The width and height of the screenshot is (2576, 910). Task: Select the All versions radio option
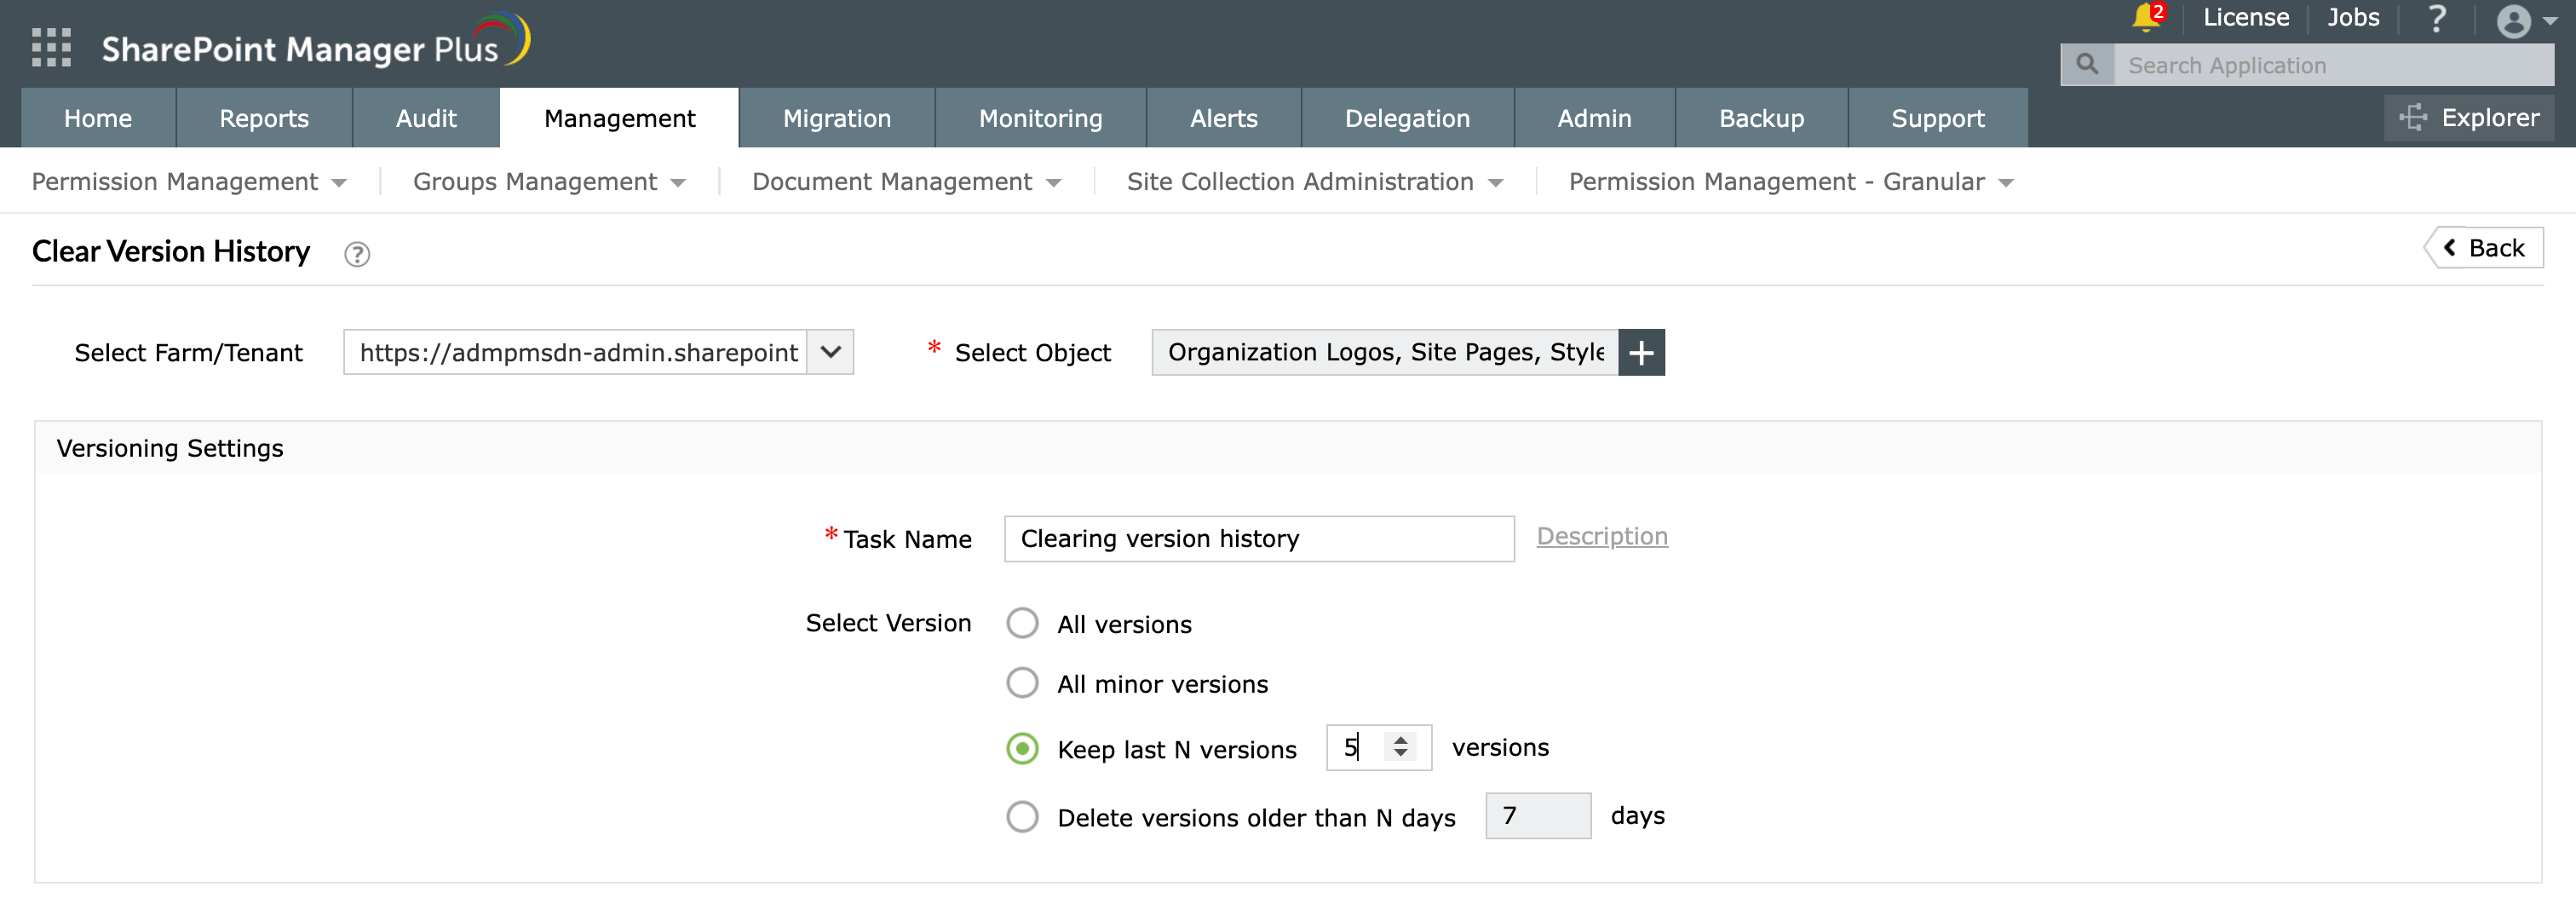(1022, 623)
